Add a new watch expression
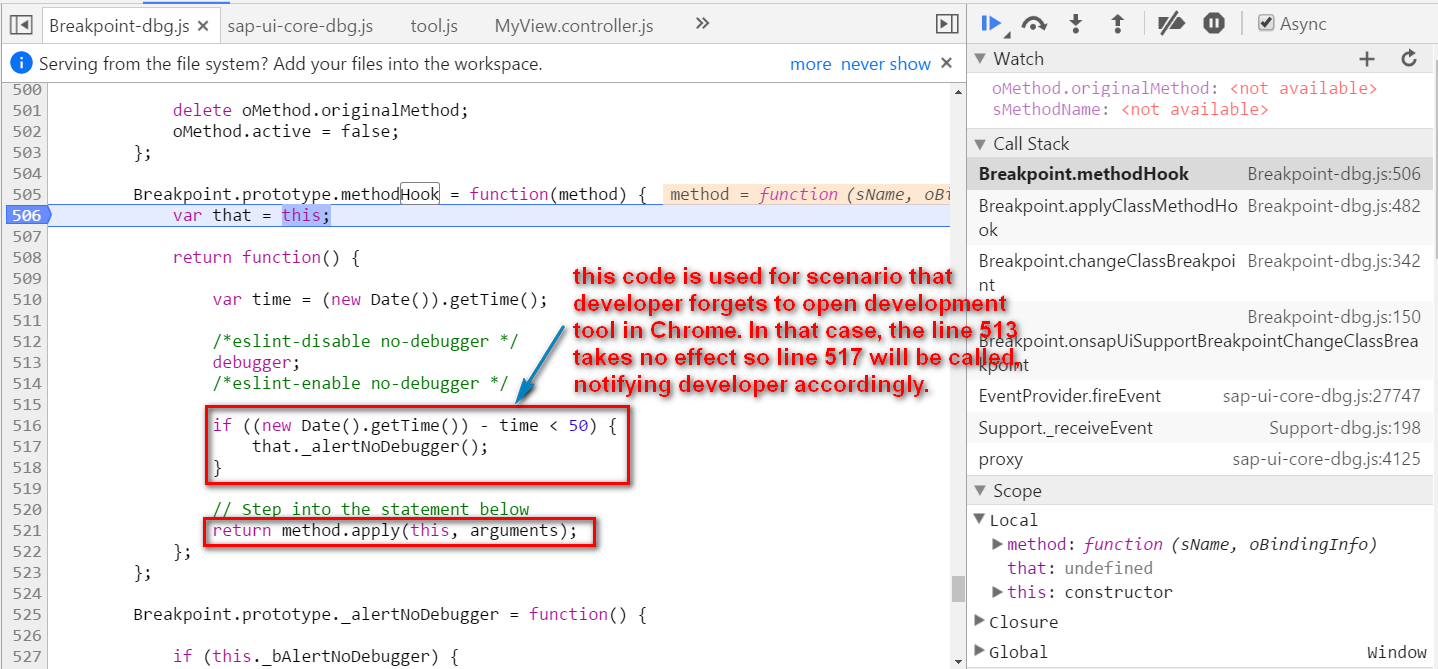Viewport: 1438px width, 669px height. 1367,59
